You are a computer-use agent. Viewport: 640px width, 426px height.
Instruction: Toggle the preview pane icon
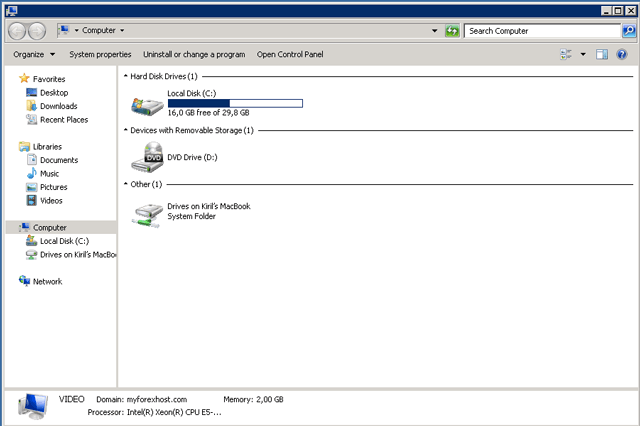(x=602, y=54)
